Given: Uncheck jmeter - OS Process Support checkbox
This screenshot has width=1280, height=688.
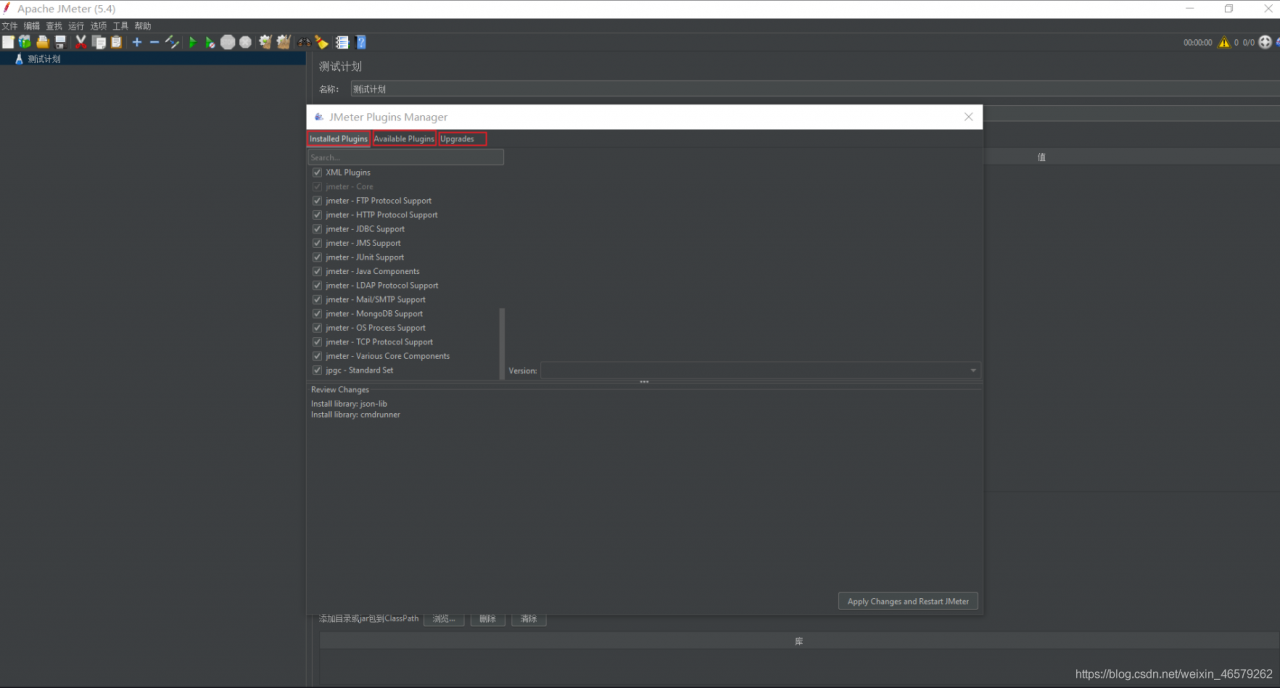Looking at the screenshot, I should coord(317,327).
